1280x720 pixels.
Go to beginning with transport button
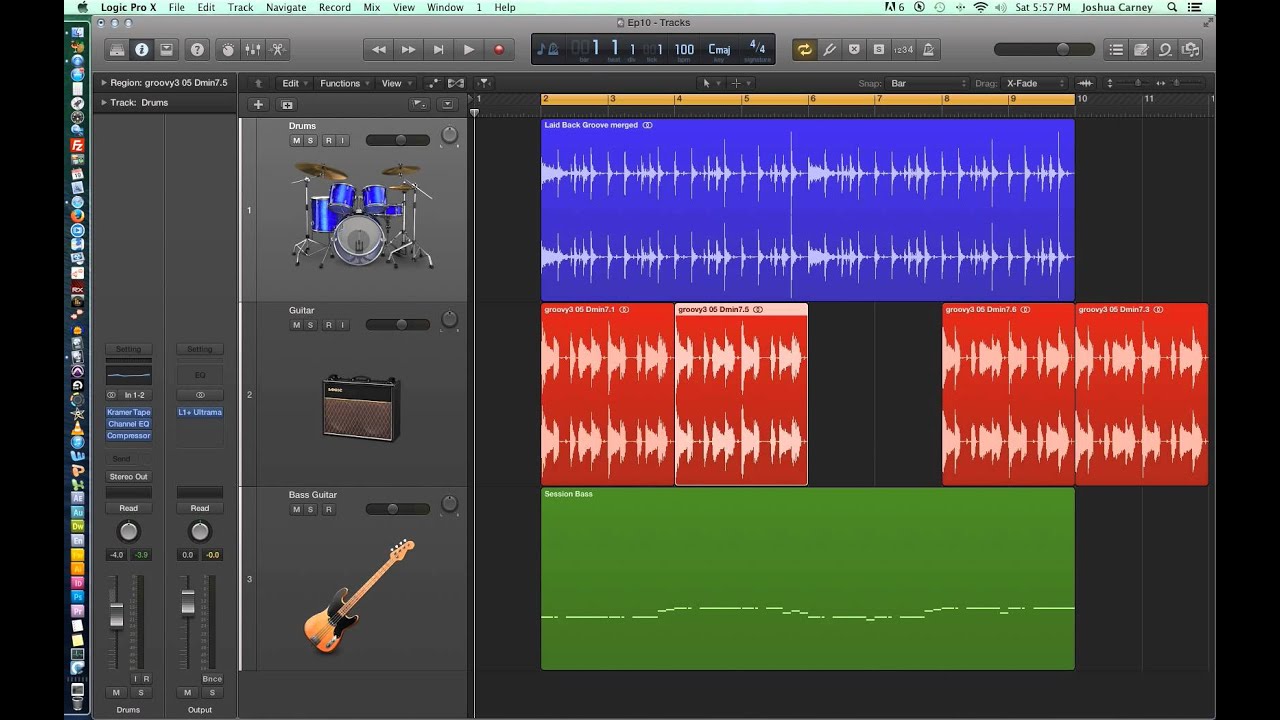coord(439,49)
